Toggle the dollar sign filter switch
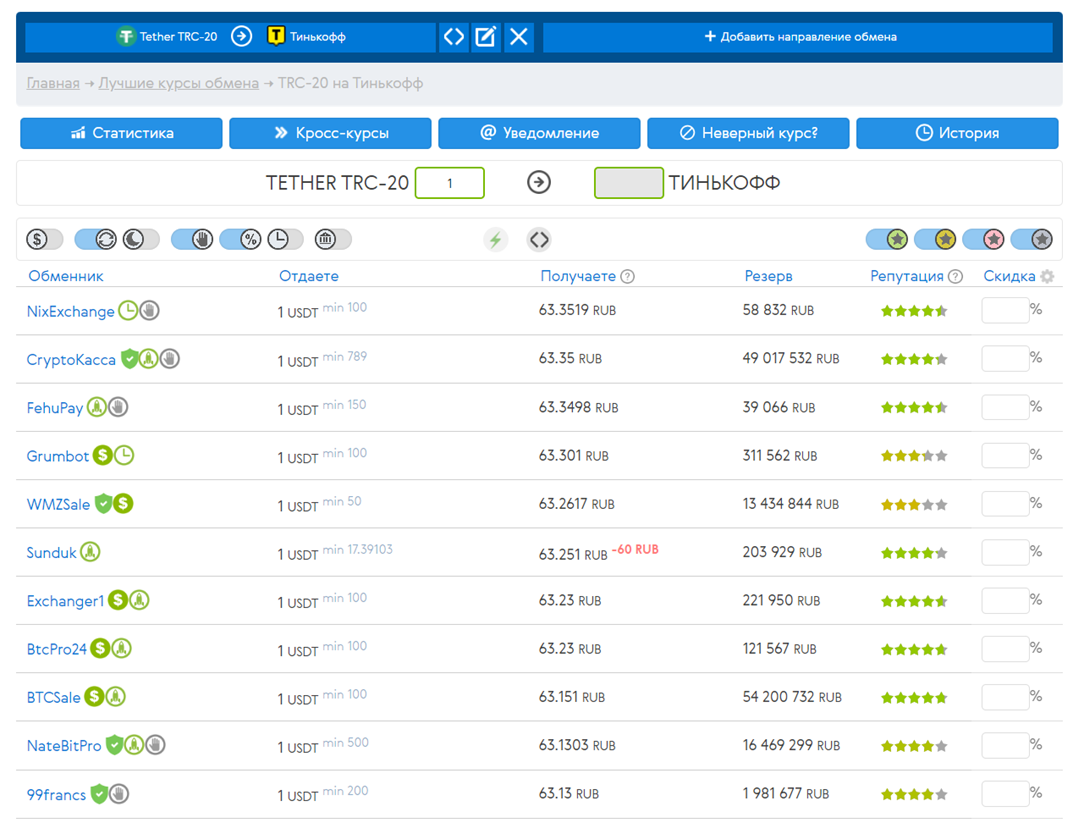This screenshot has width=1084, height=823. click(x=44, y=240)
